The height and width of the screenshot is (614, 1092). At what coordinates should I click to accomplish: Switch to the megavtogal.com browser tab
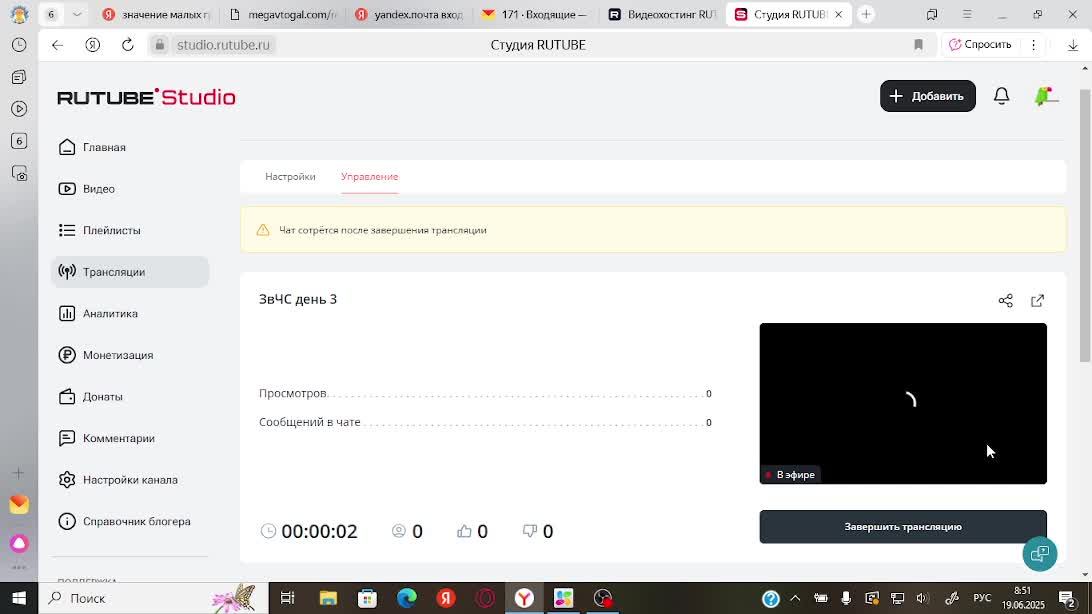[283, 14]
